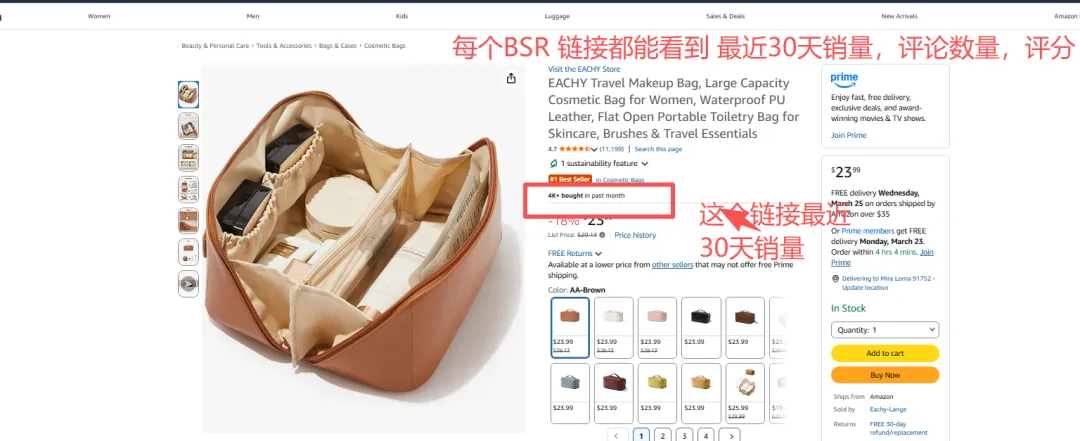This screenshot has height=441, width=1080.
Task: Click the info icon next to List Price
Action: pyautogui.click(x=603, y=235)
